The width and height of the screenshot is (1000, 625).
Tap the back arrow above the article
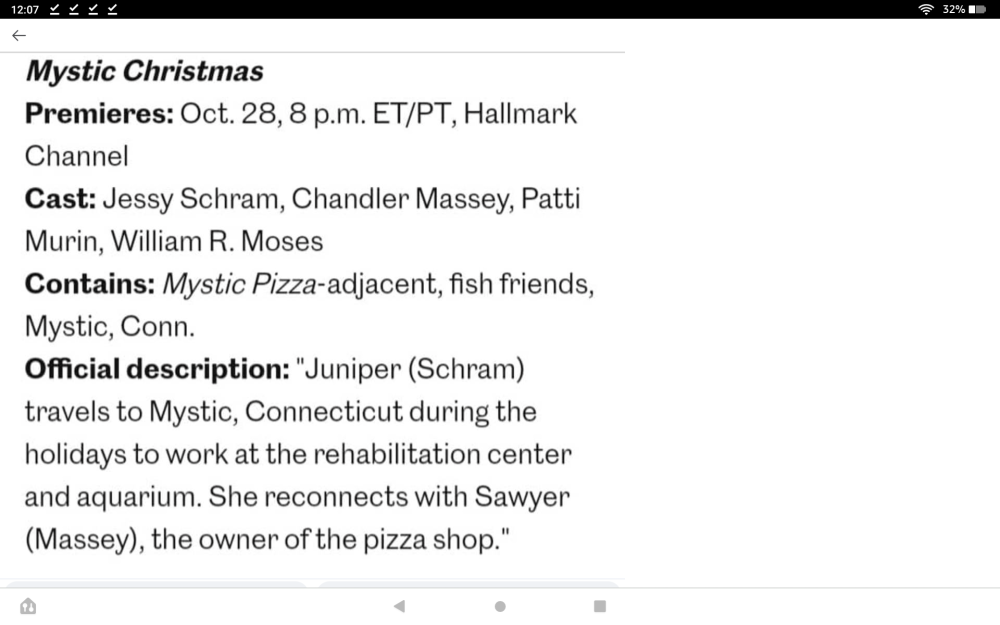tap(18, 35)
